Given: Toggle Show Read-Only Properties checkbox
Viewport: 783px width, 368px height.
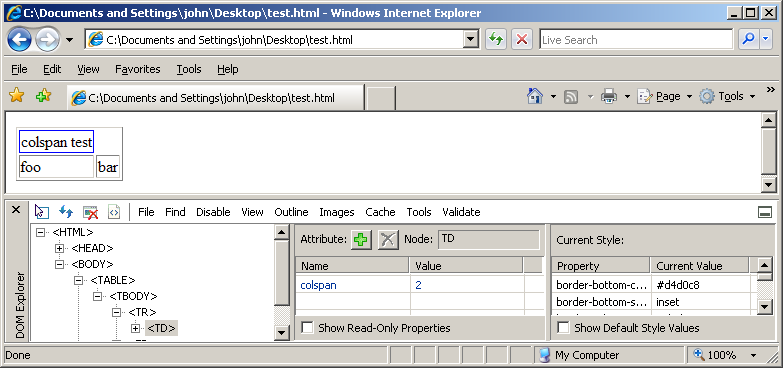Looking at the screenshot, I should click(308, 328).
